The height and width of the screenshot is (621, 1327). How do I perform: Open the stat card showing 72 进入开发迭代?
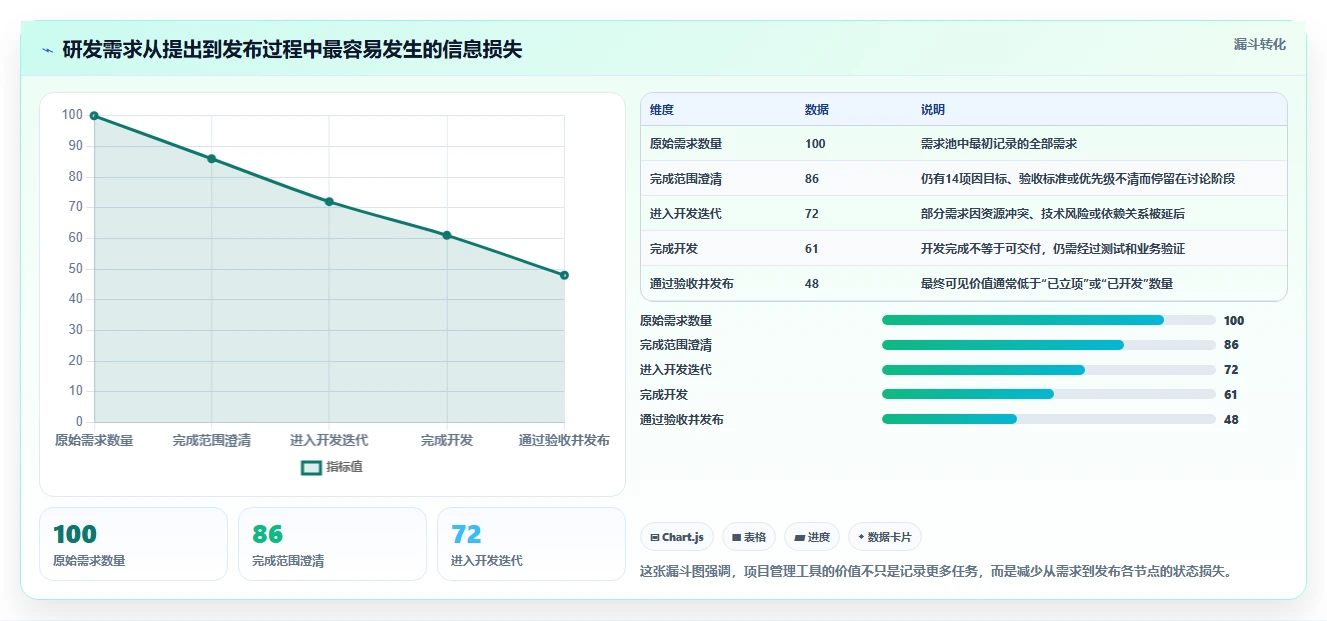[x=531, y=544]
